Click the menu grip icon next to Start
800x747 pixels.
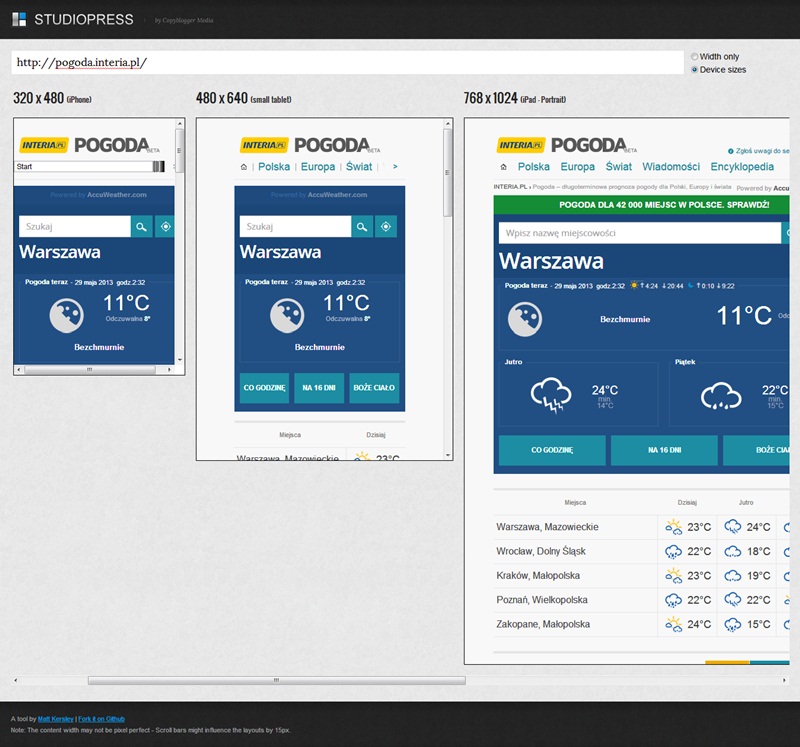pos(159,166)
